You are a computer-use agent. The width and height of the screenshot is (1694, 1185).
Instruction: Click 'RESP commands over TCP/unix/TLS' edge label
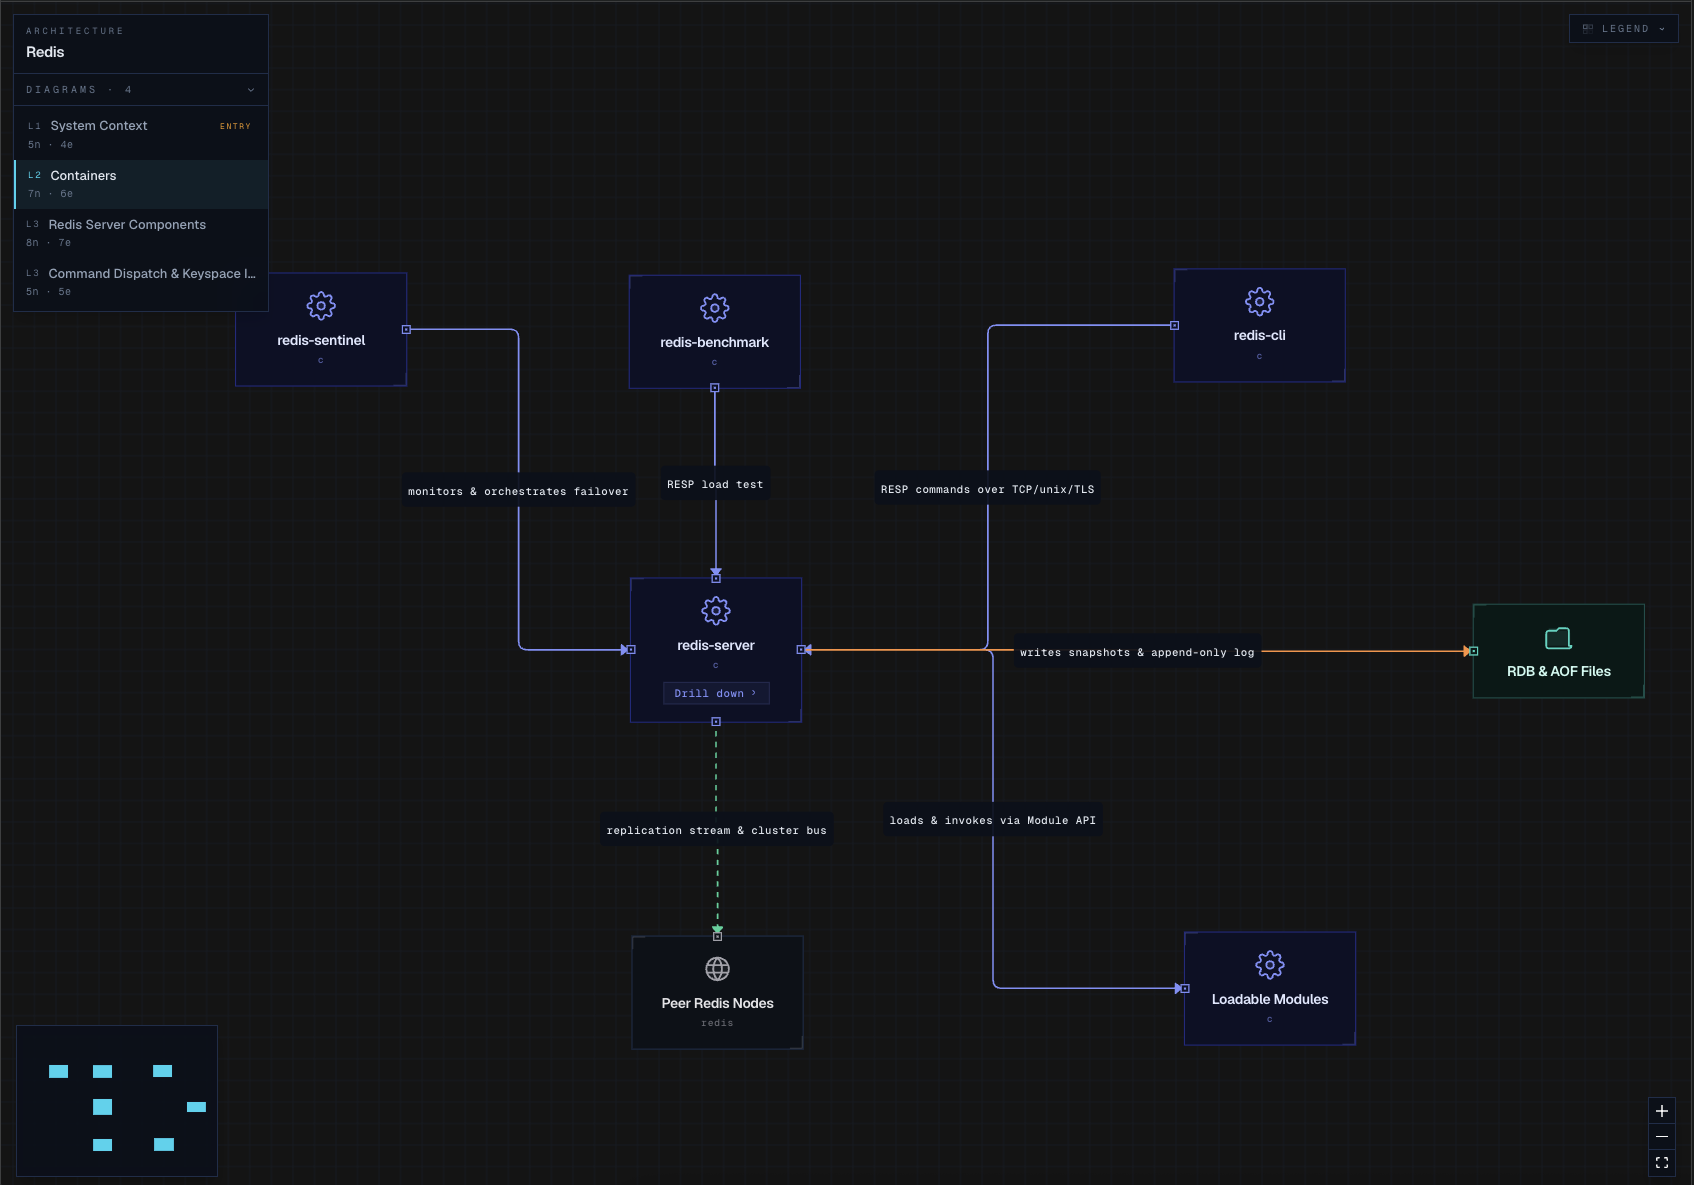pos(987,489)
